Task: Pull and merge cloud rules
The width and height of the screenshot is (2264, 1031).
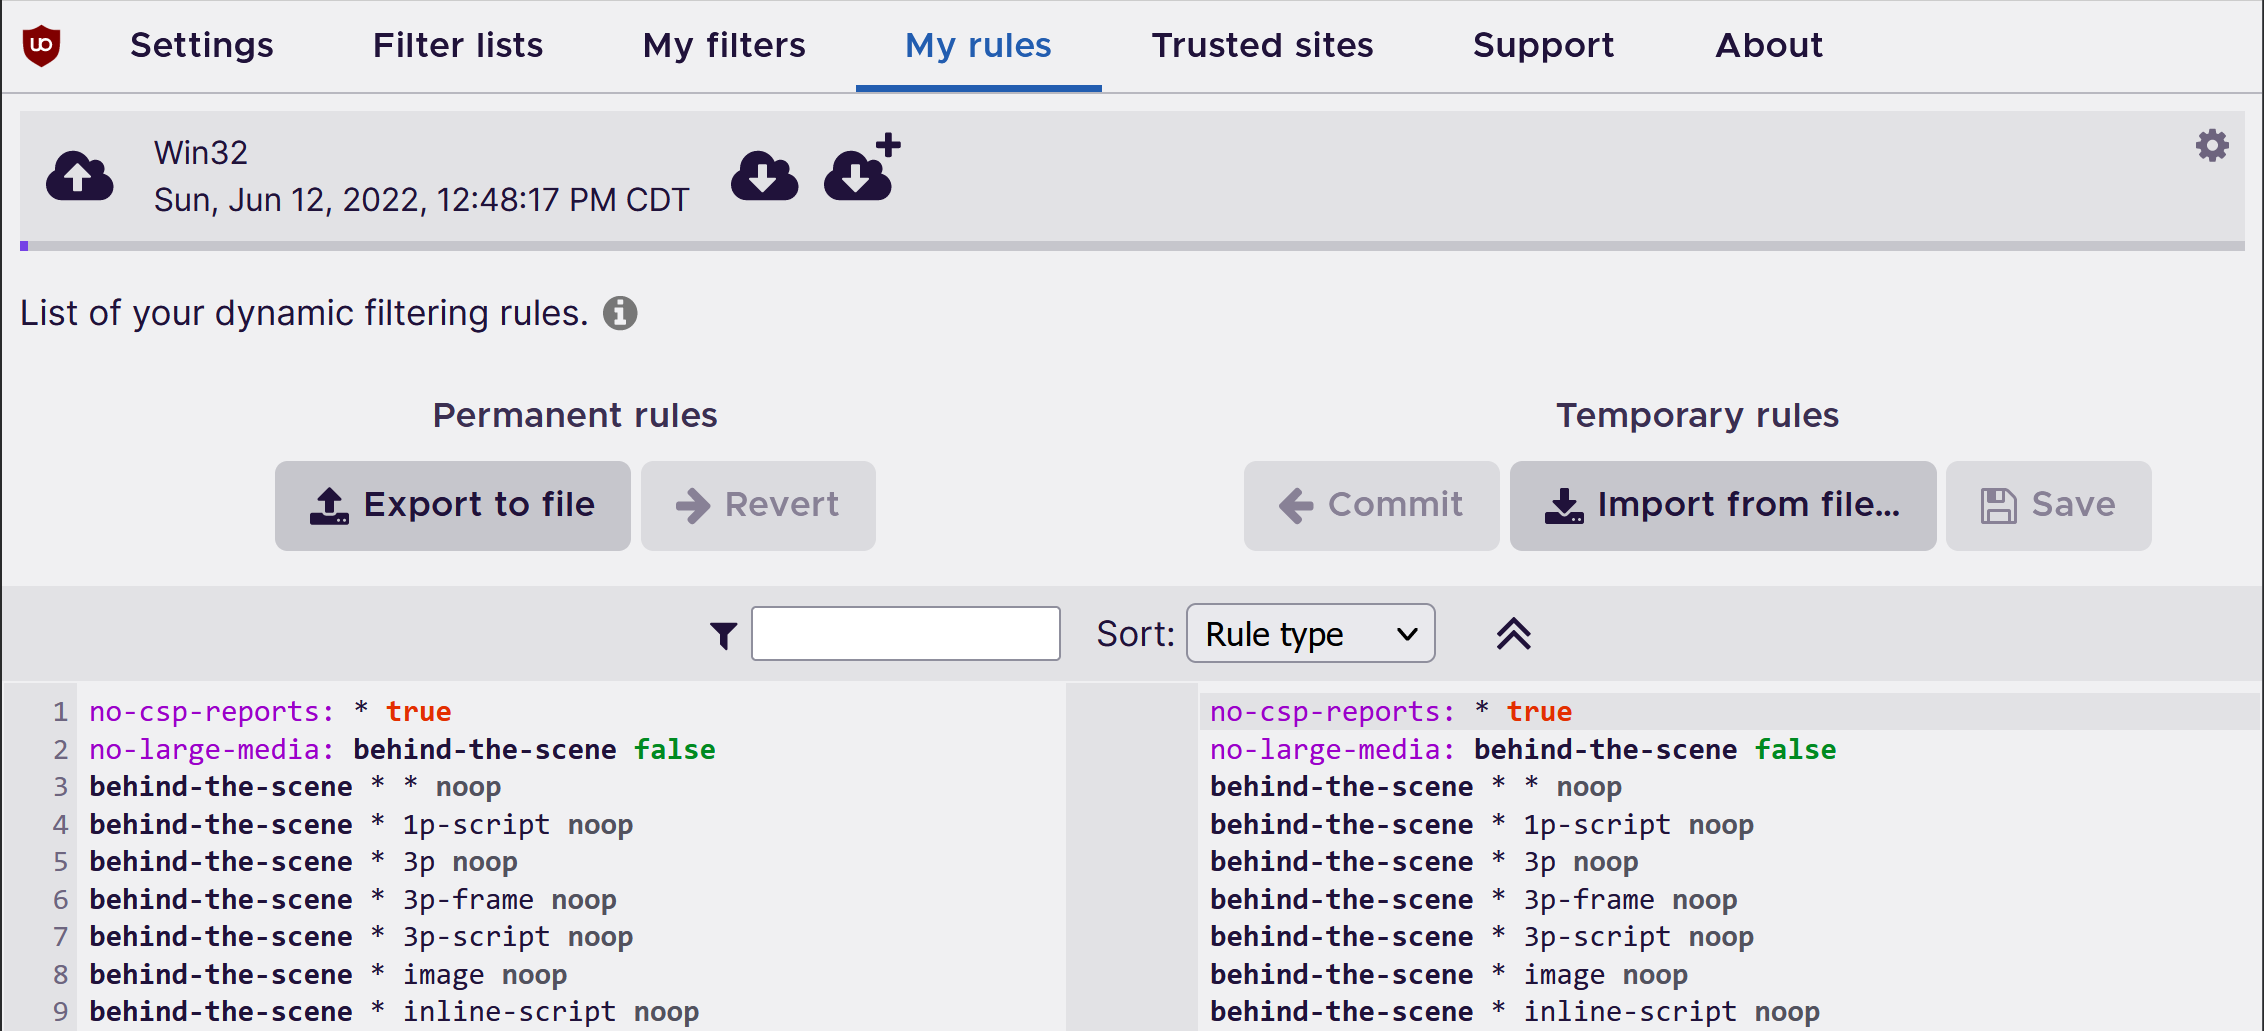Action: 858,176
